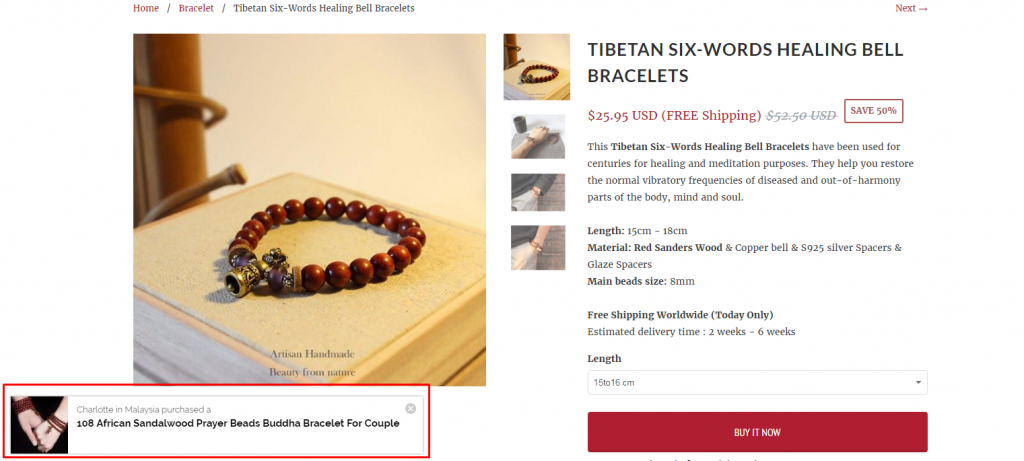Select fourth product thumbnail image
Viewport: 1024px width, 461px height.
click(537, 247)
